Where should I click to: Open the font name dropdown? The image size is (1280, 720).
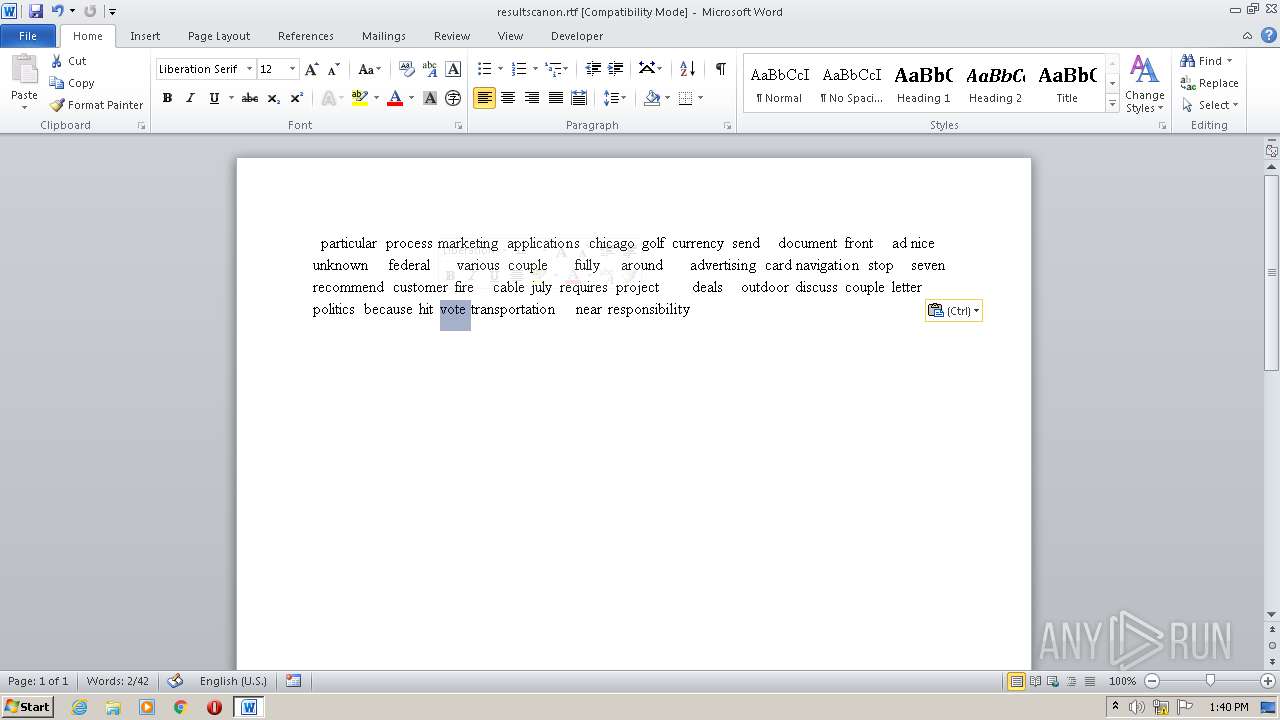(x=249, y=69)
